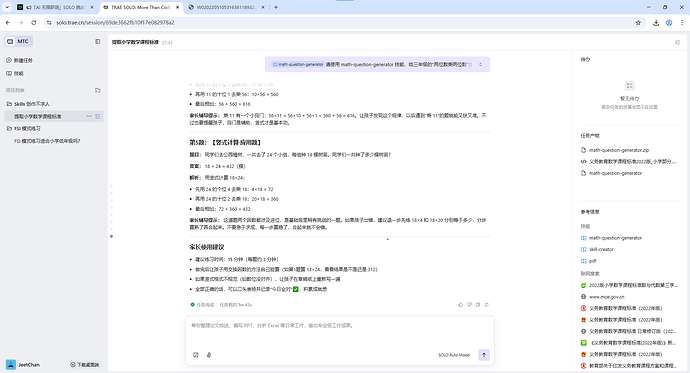Open the JeetChan user profile

(23, 365)
